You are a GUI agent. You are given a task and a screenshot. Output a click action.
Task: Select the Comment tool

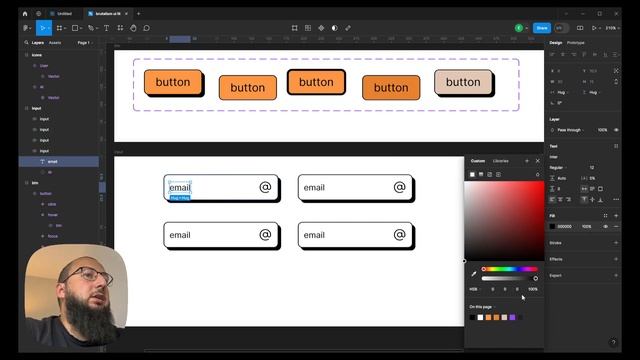coord(147,28)
